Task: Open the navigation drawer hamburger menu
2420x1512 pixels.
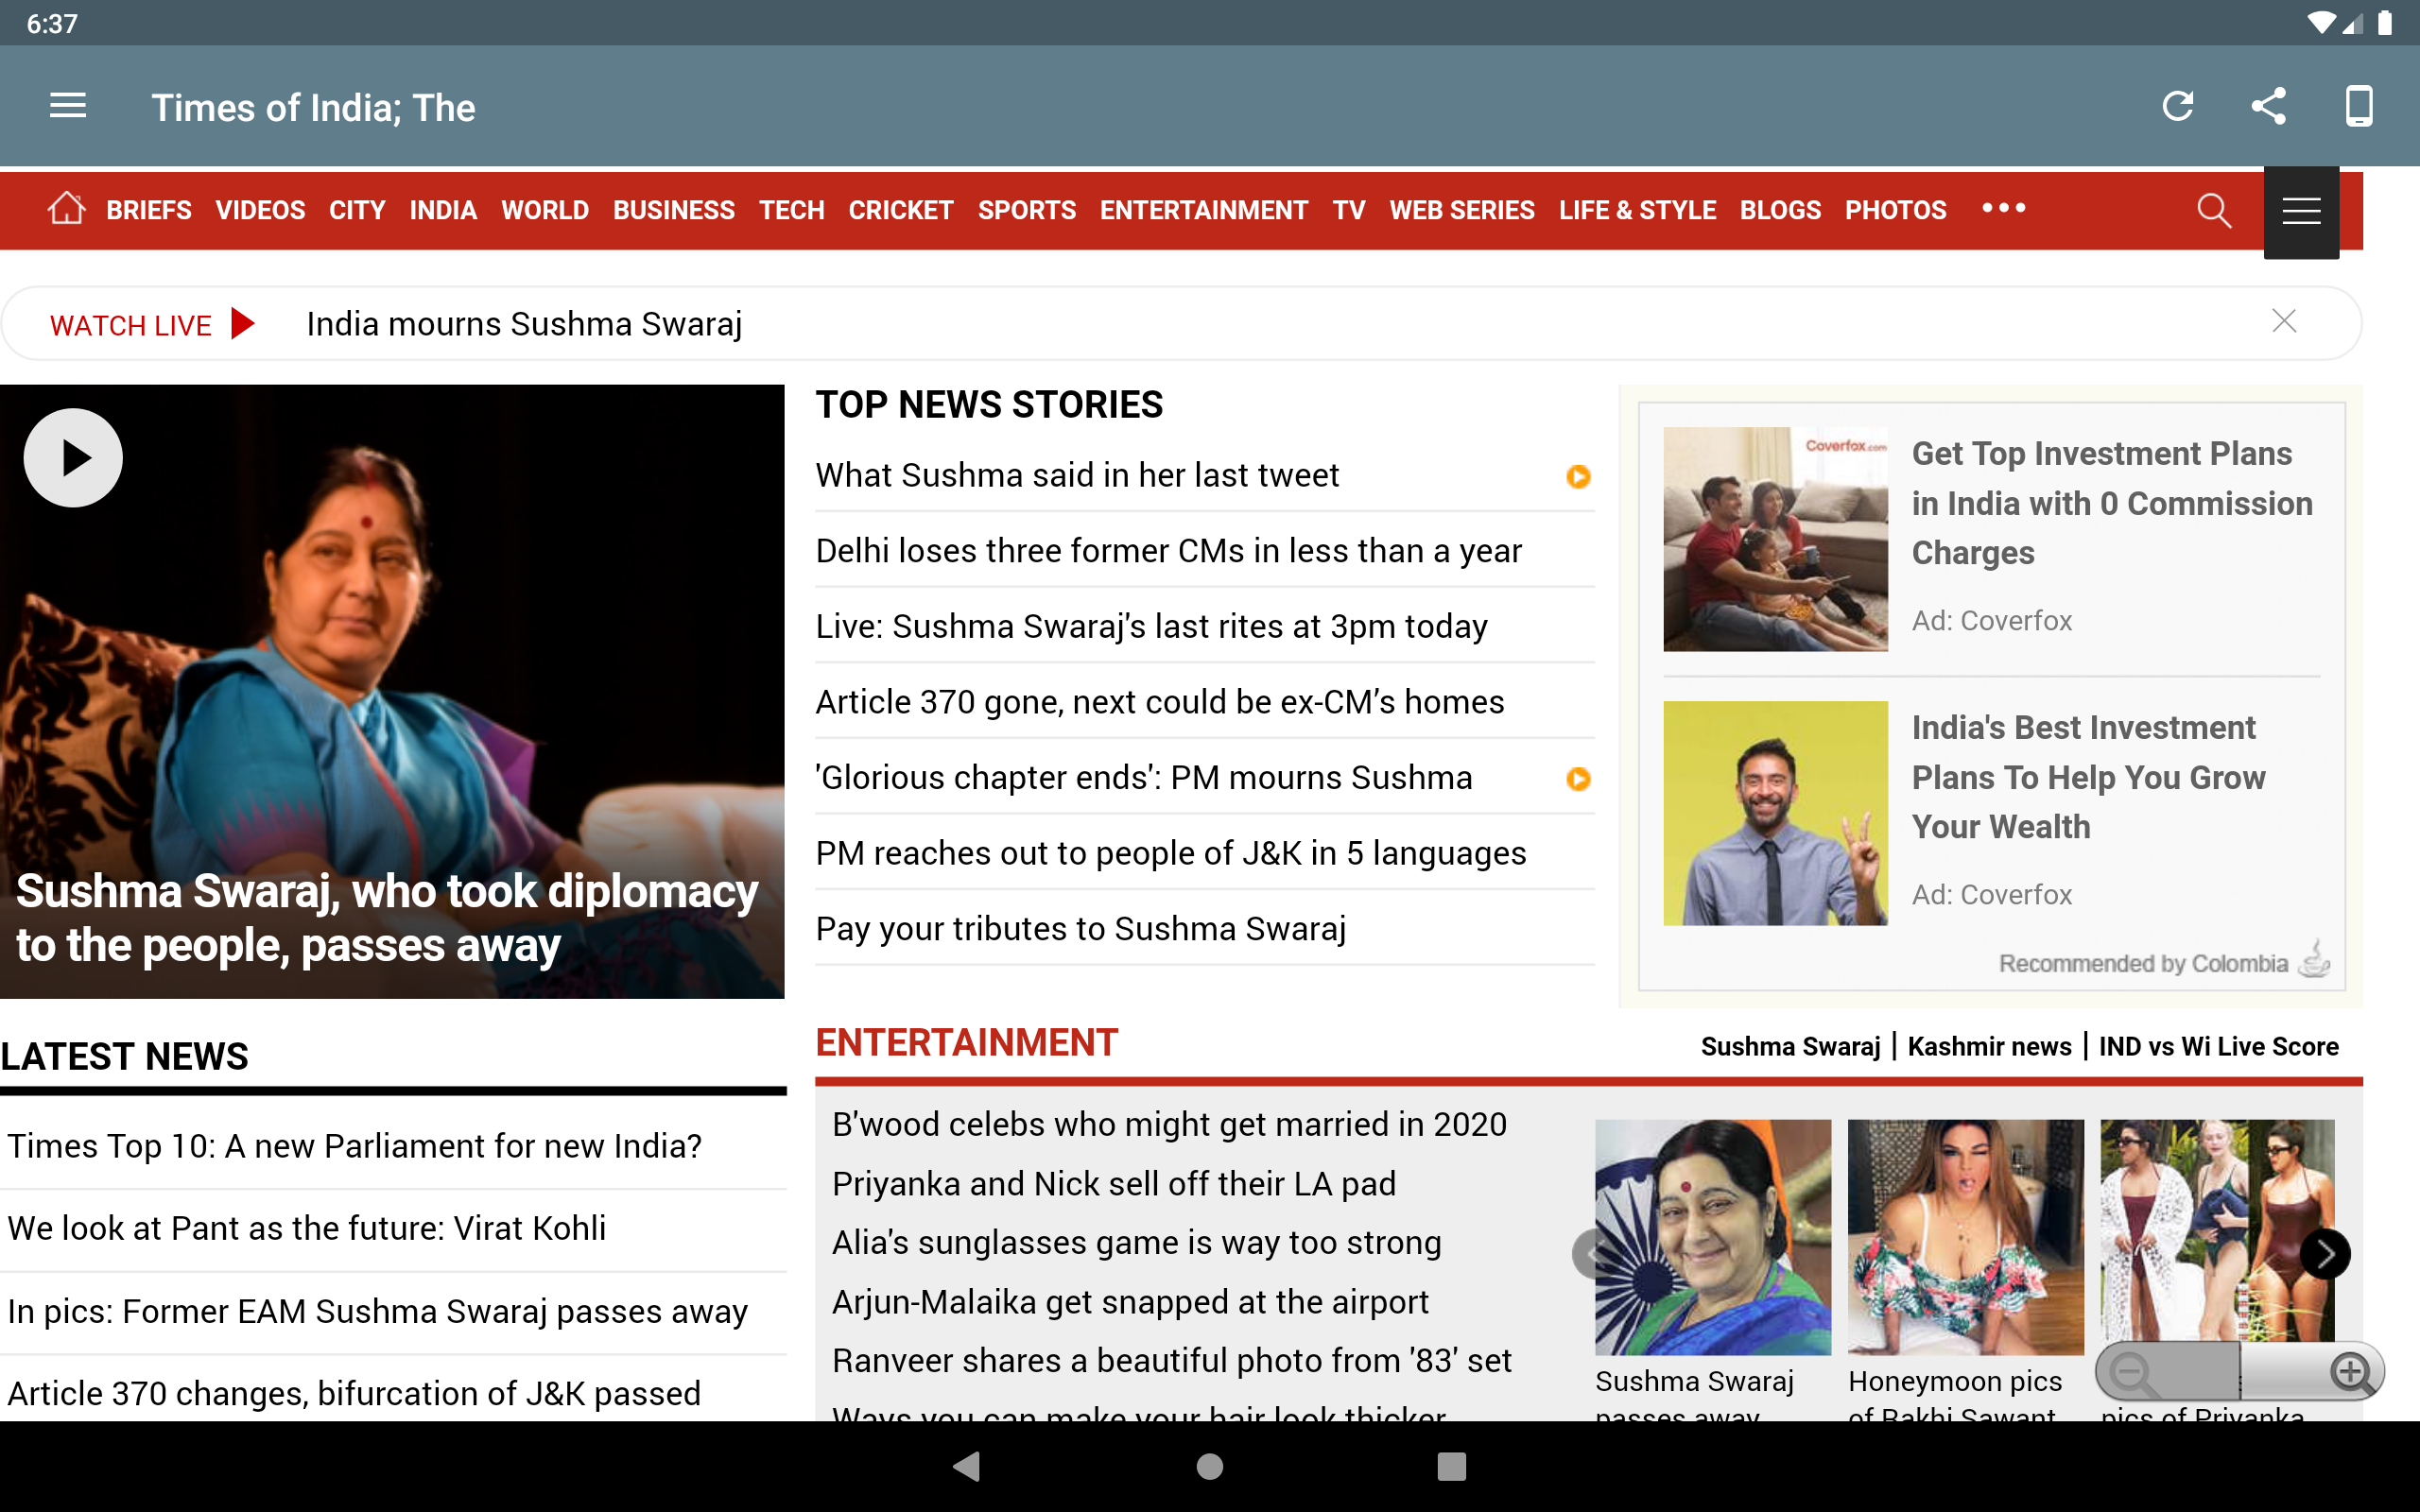Action: tap(67, 106)
